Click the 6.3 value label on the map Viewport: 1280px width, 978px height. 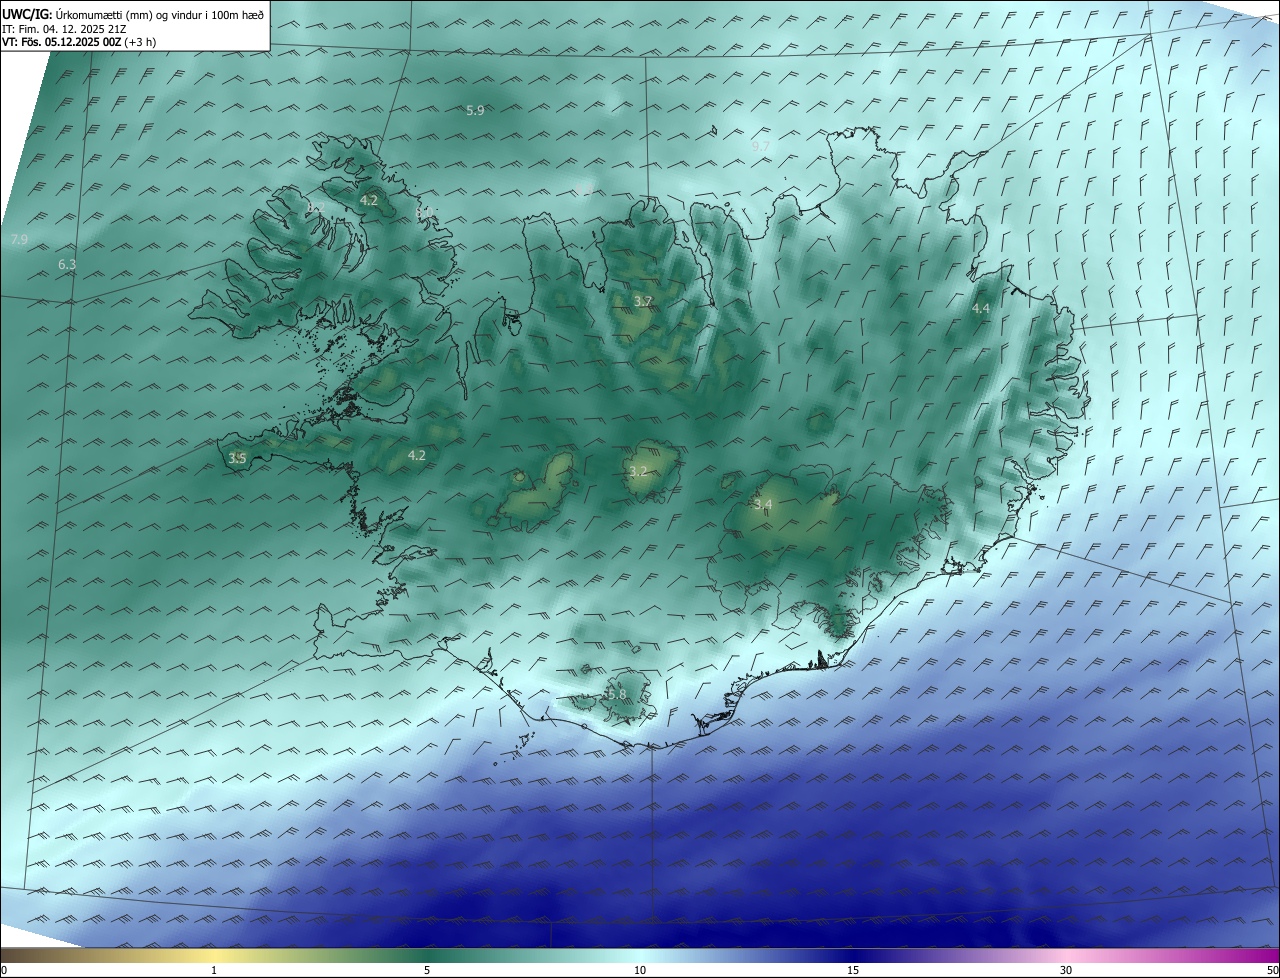[67, 265]
